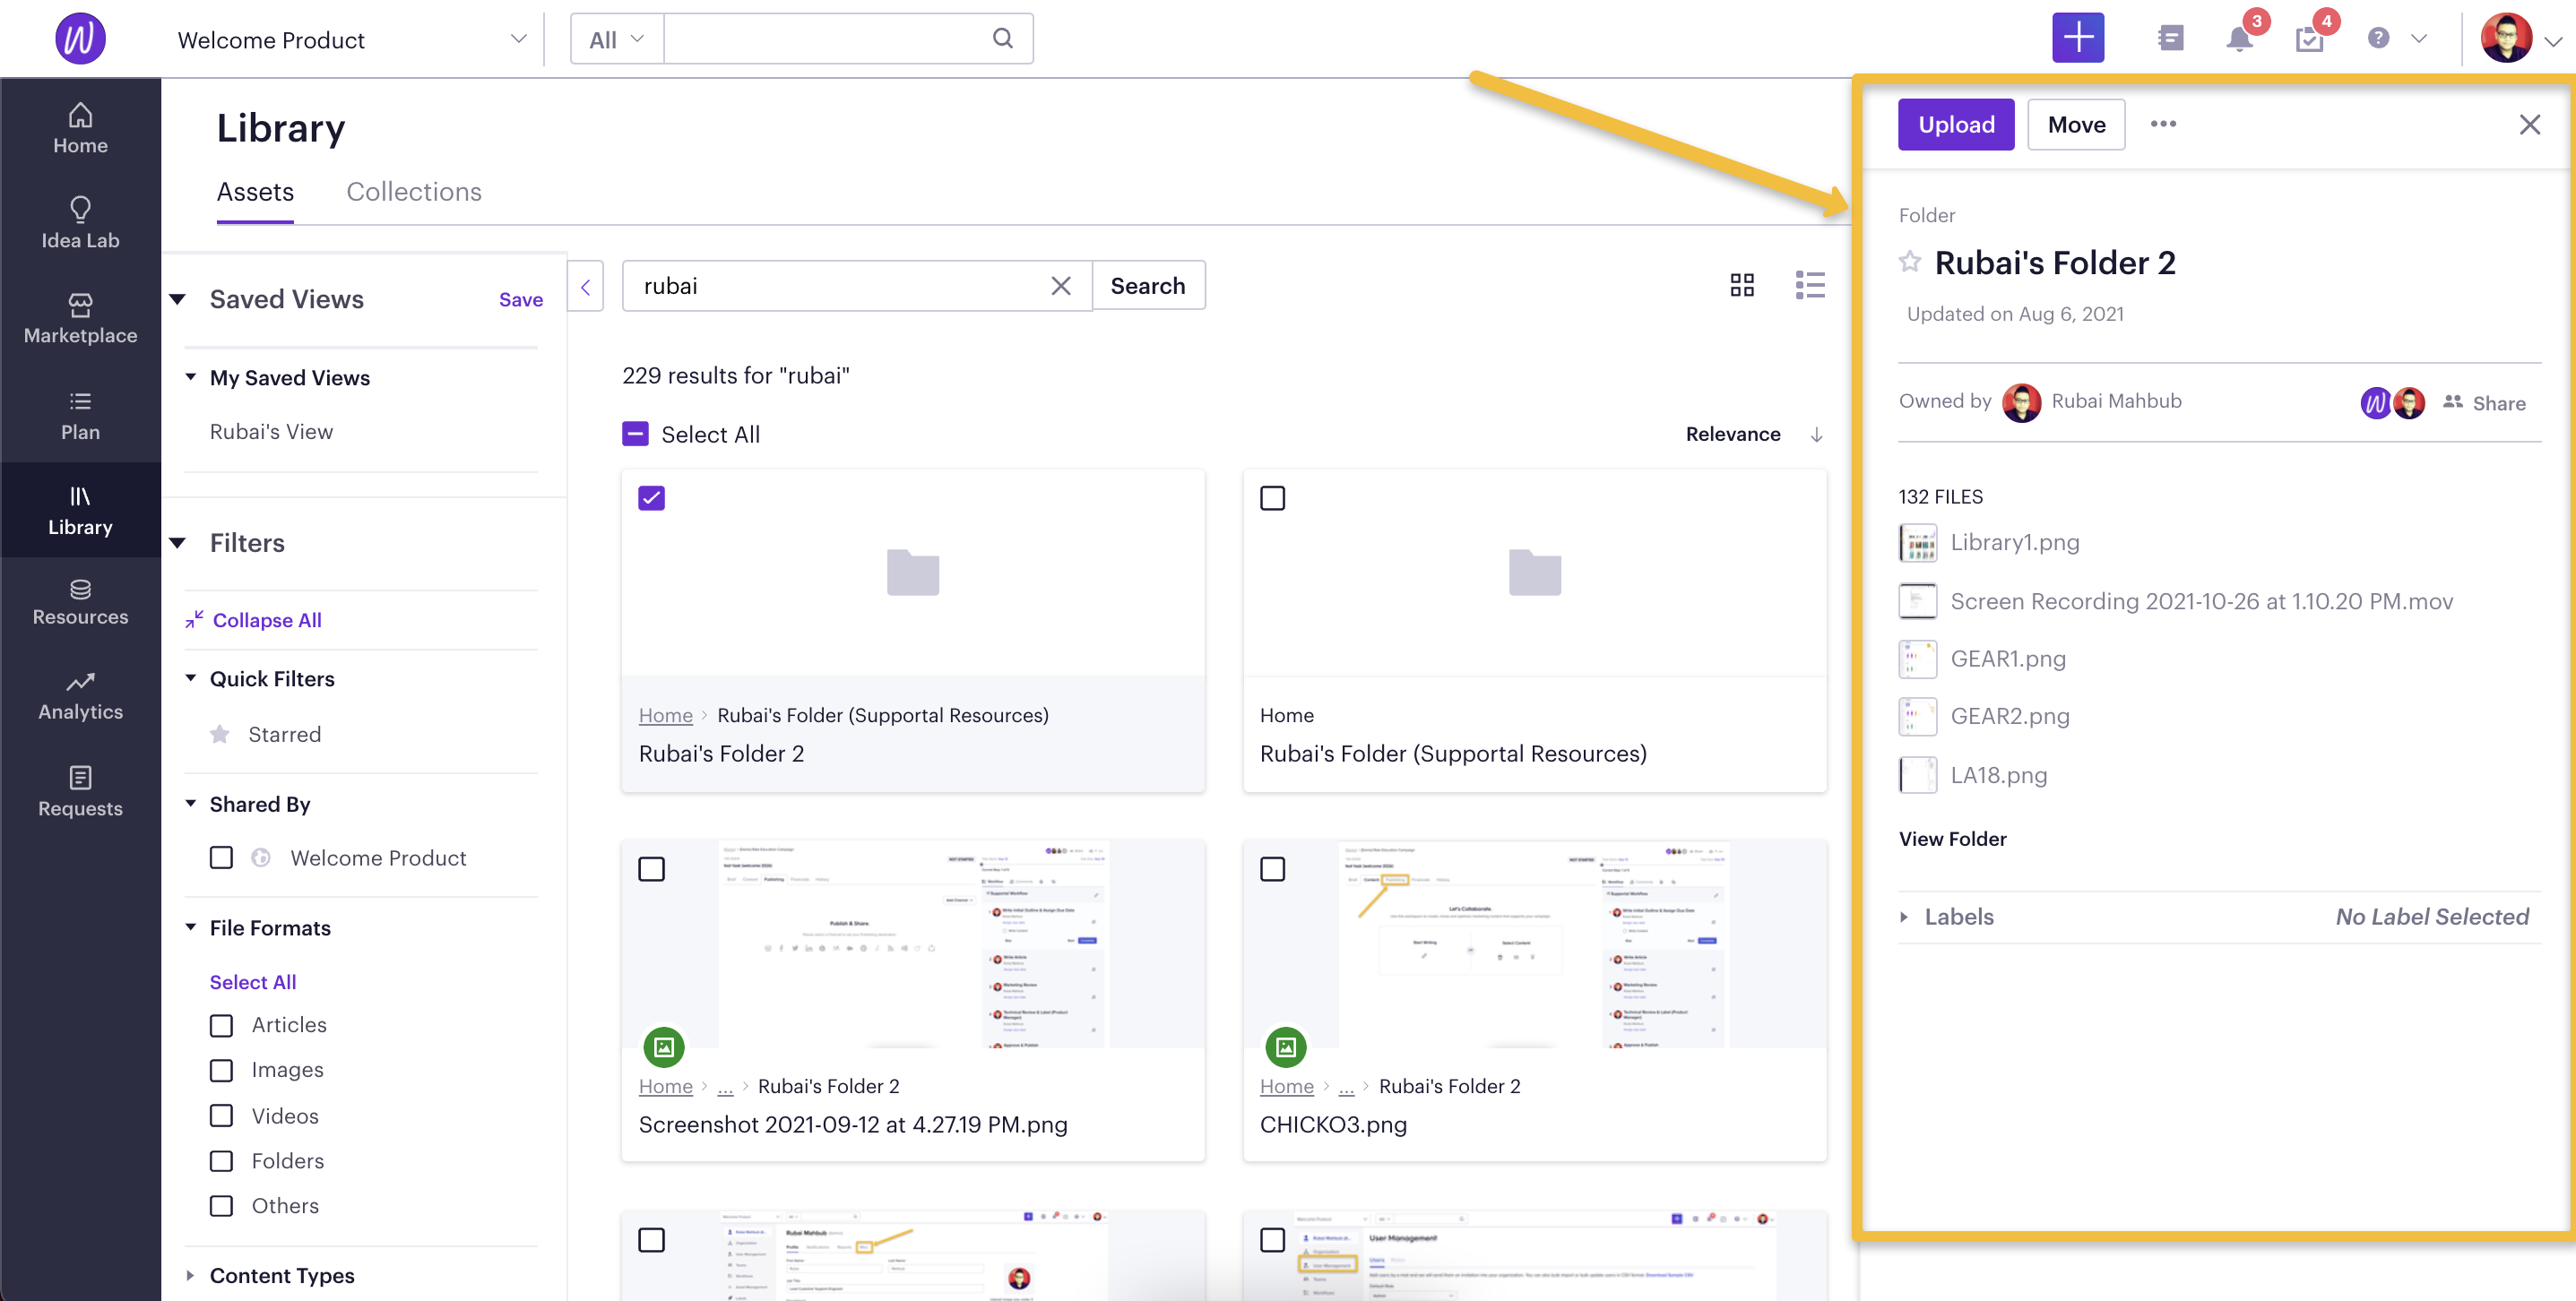The width and height of the screenshot is (2576, 1301).
Task: Open the Plan section
Action: pos(80,416)
